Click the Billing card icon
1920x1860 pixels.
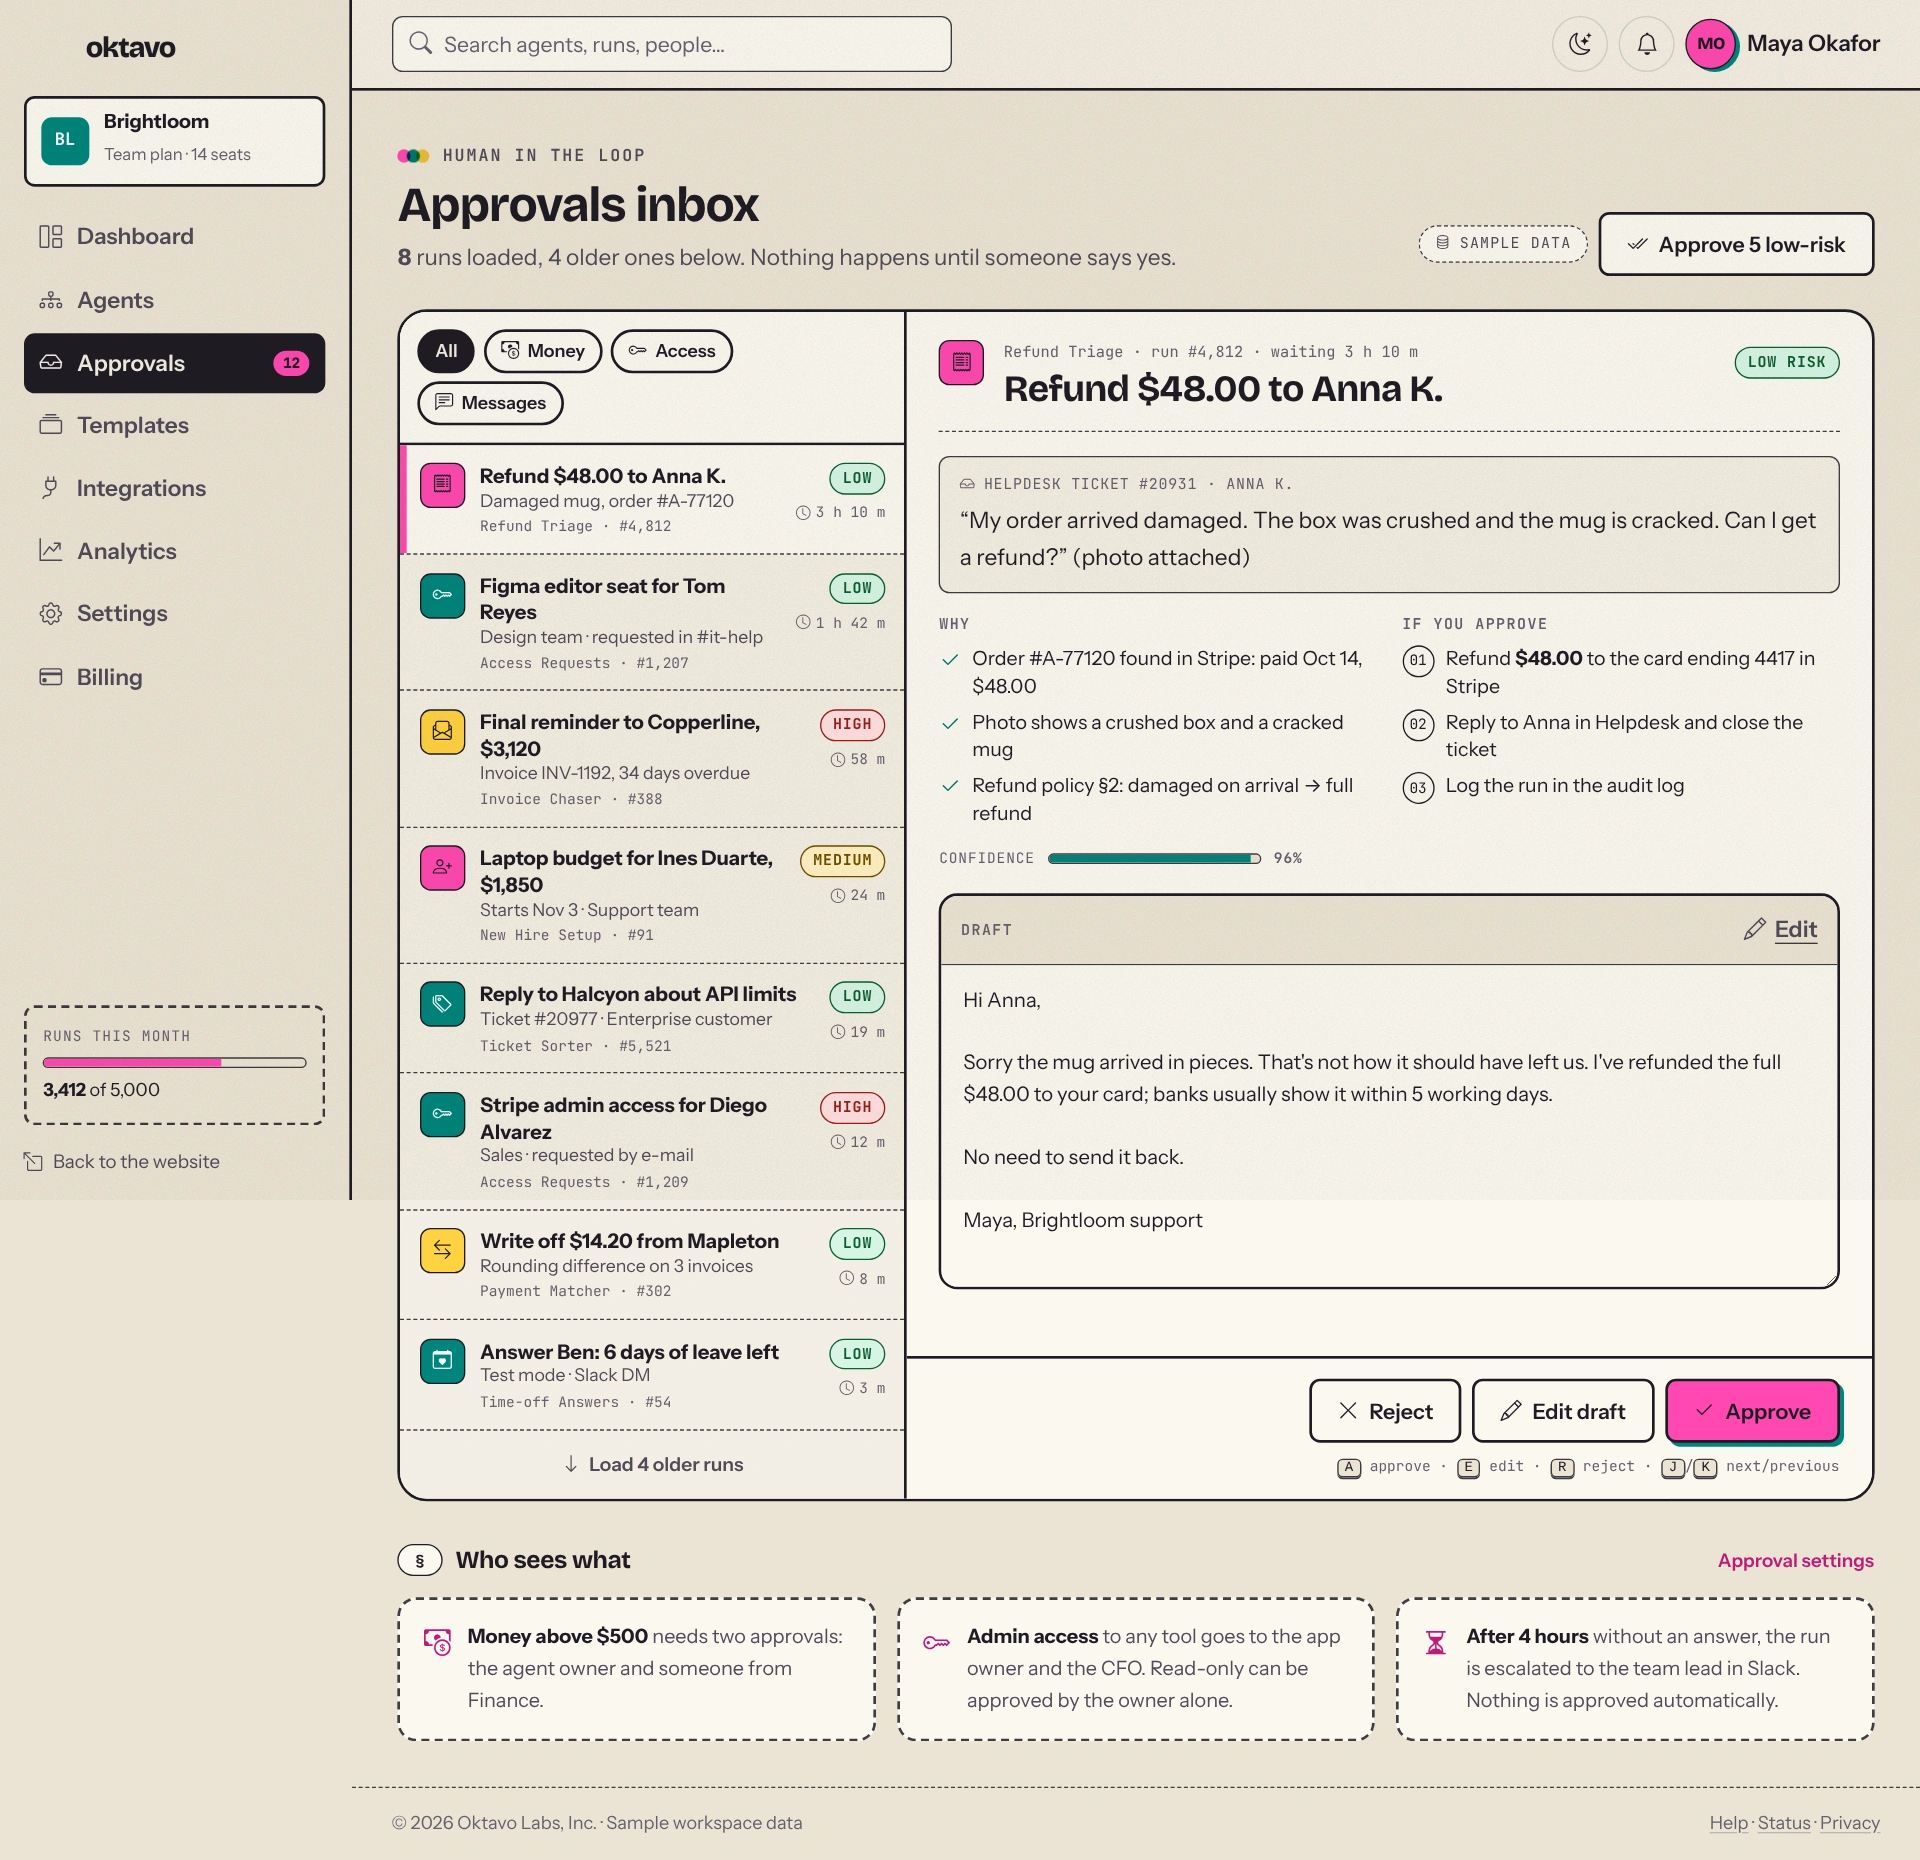click(x=50, y=677)
